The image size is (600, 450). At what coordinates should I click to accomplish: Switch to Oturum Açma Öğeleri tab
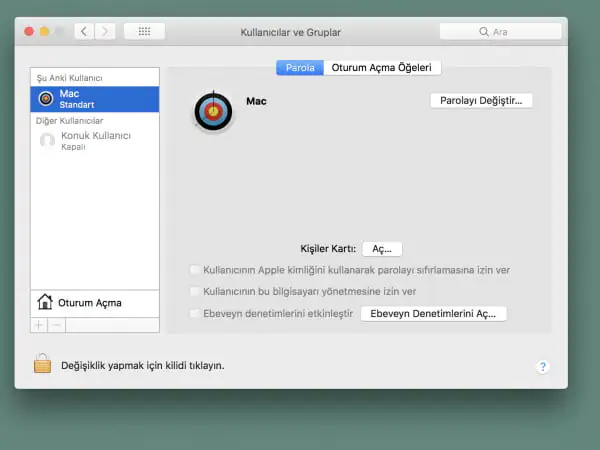coord(382,68)
